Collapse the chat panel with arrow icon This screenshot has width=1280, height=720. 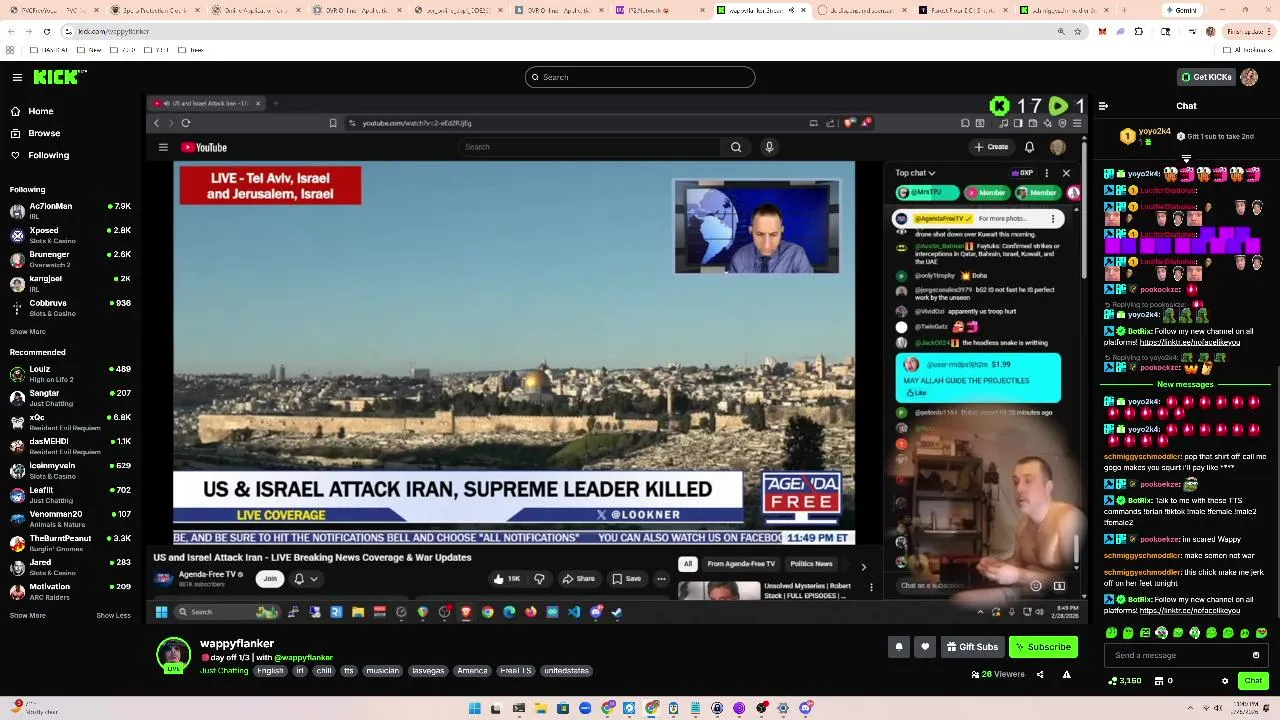click(x=1103, y=105)
